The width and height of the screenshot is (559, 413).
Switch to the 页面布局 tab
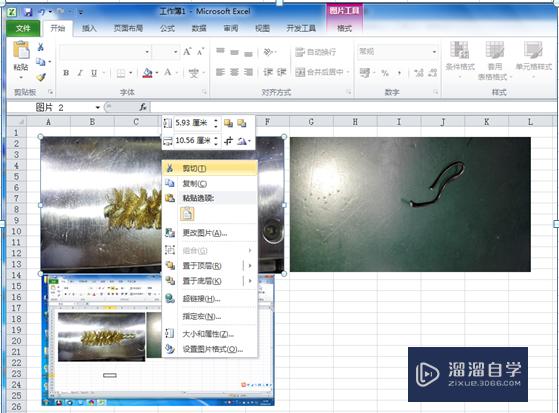pyautogui.click(x=128, y=29)
